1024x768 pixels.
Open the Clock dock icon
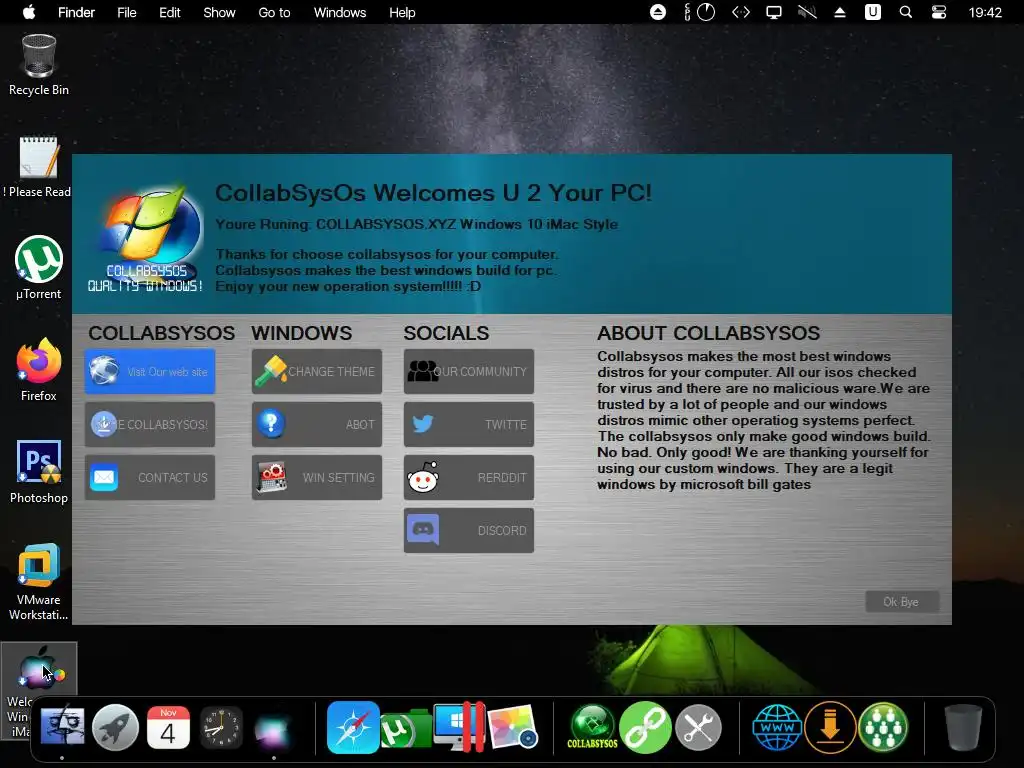pyautogui.click(x=221, y=727)
